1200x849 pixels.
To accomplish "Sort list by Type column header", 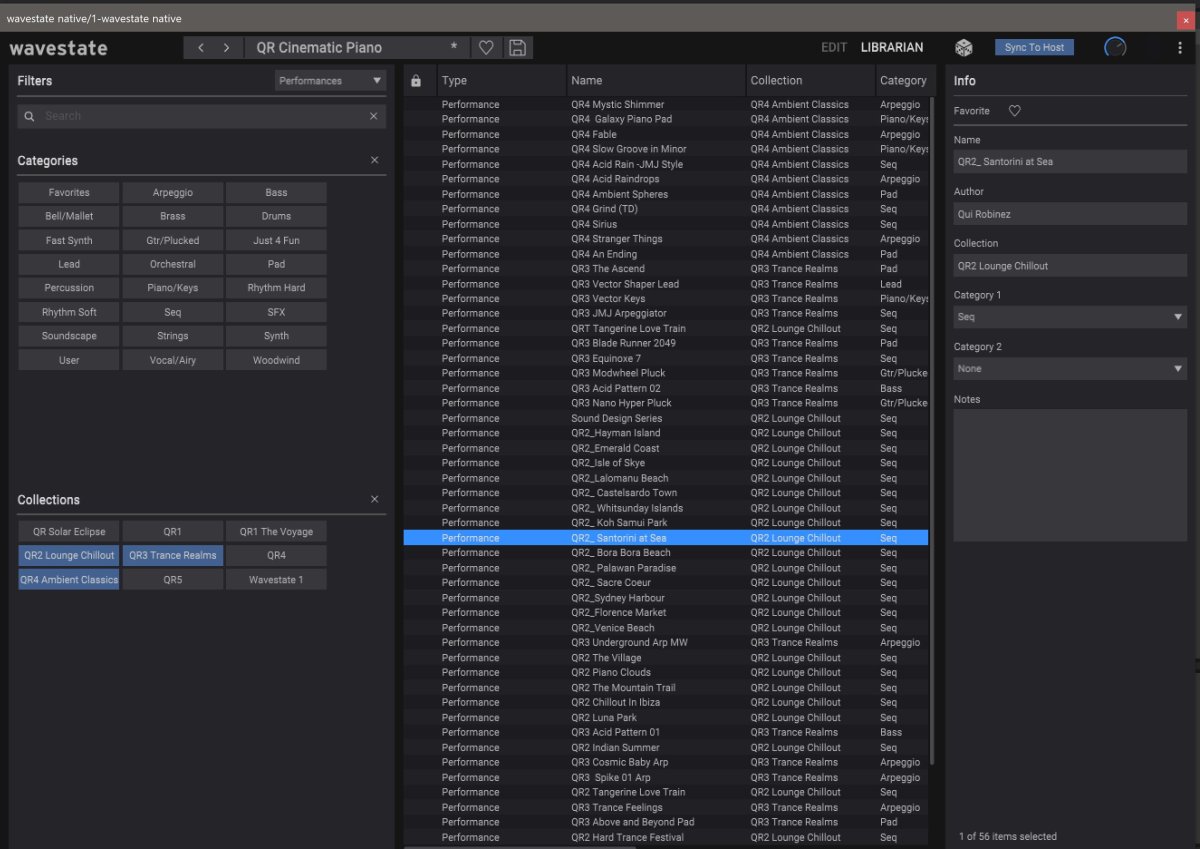I will point(500,81).
